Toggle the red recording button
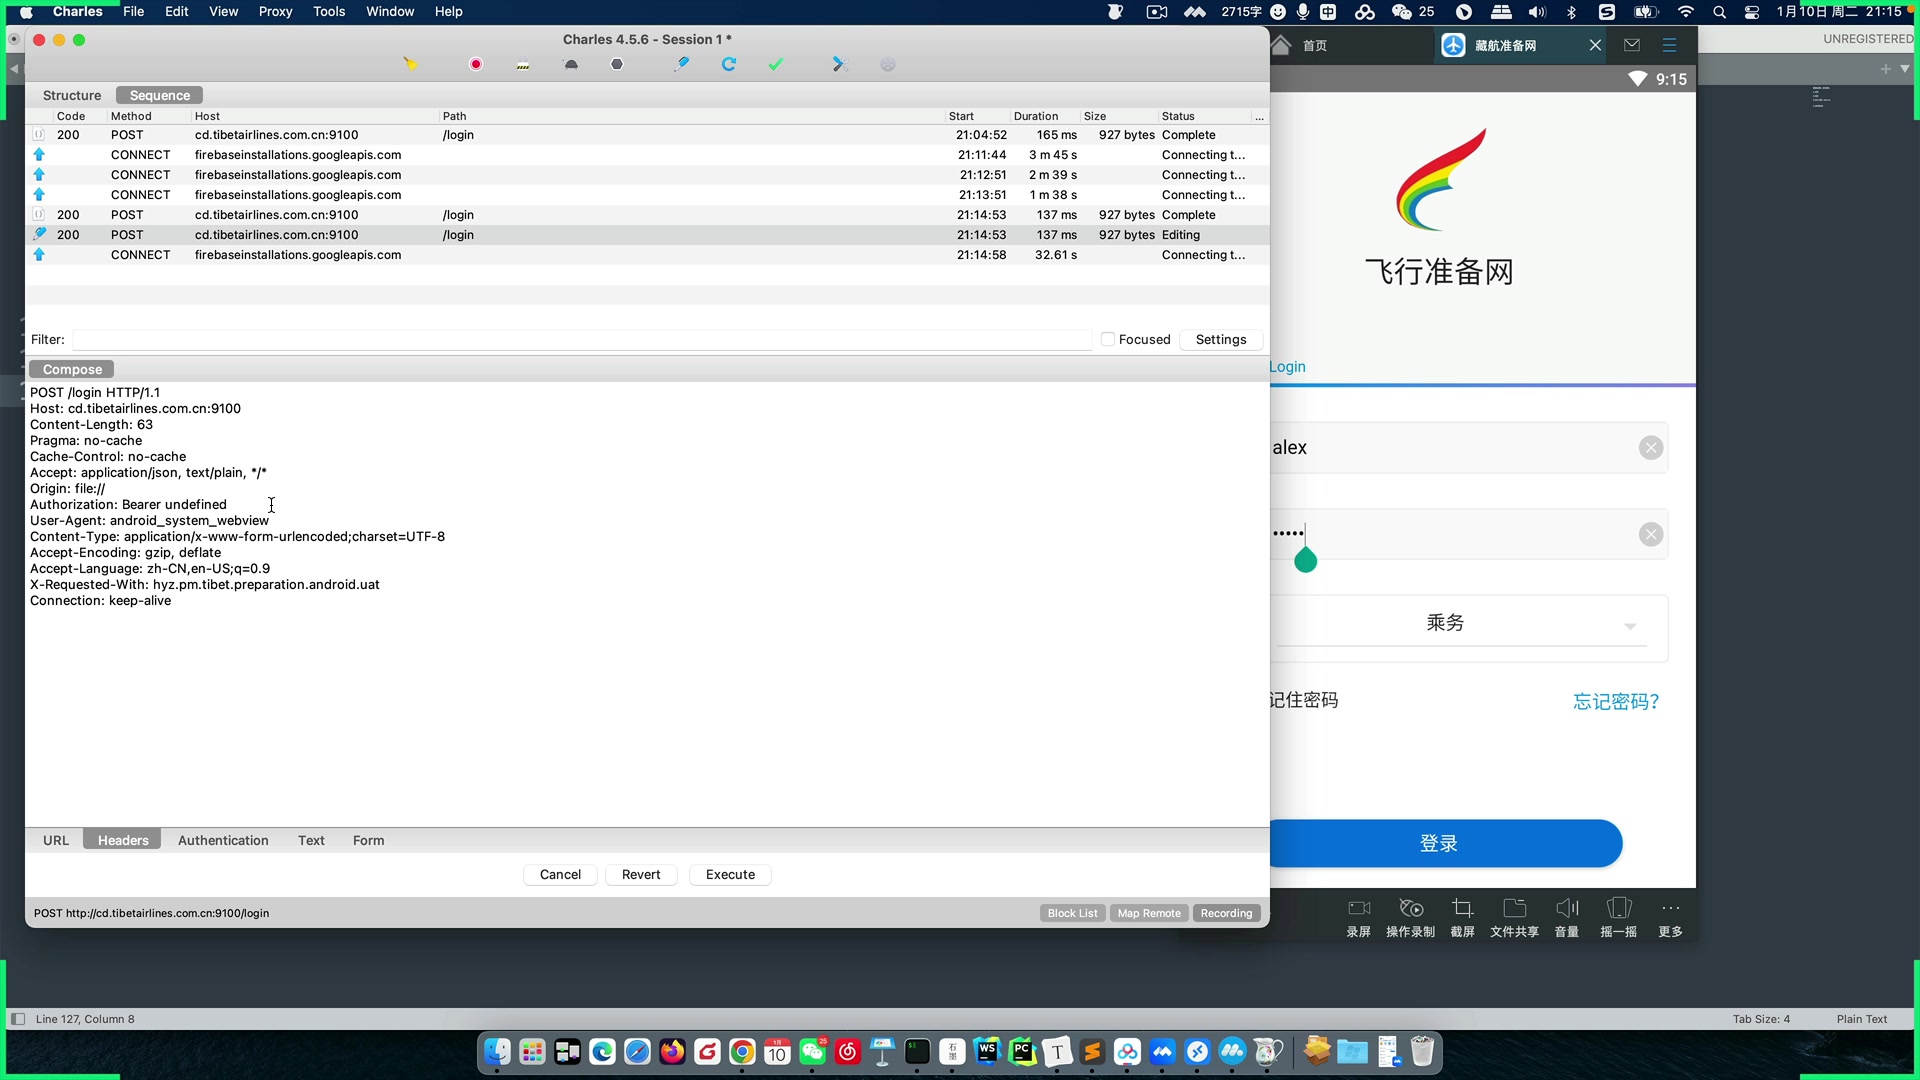This screenshot has width=1920, height=1080. point(476,64)
